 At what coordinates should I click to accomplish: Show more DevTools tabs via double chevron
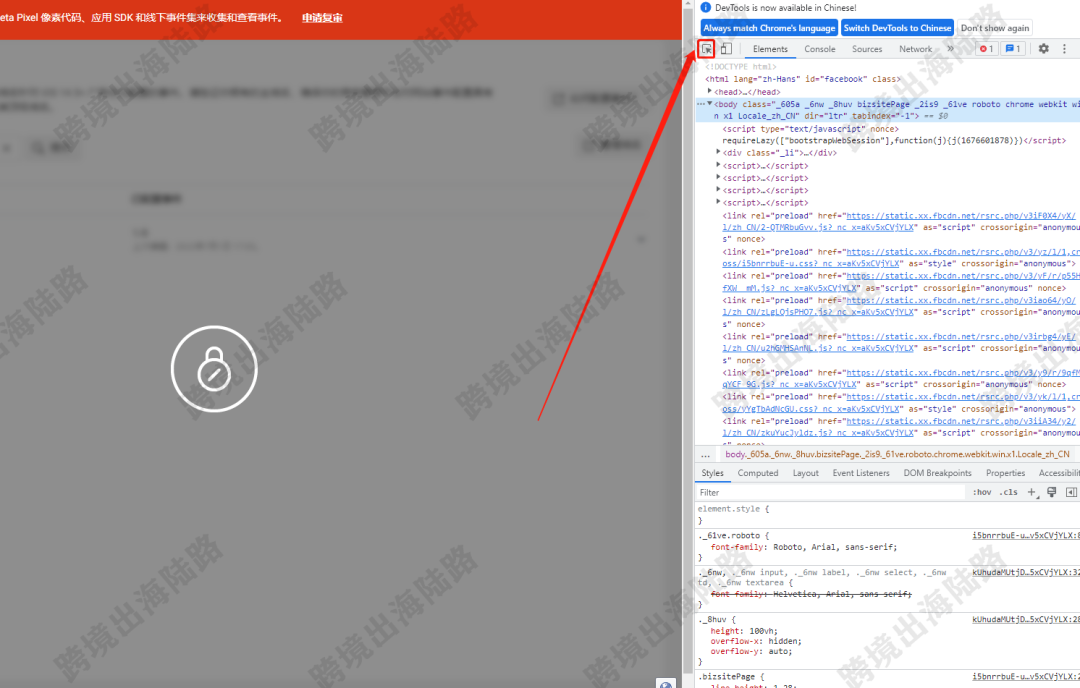pos(951,49)
